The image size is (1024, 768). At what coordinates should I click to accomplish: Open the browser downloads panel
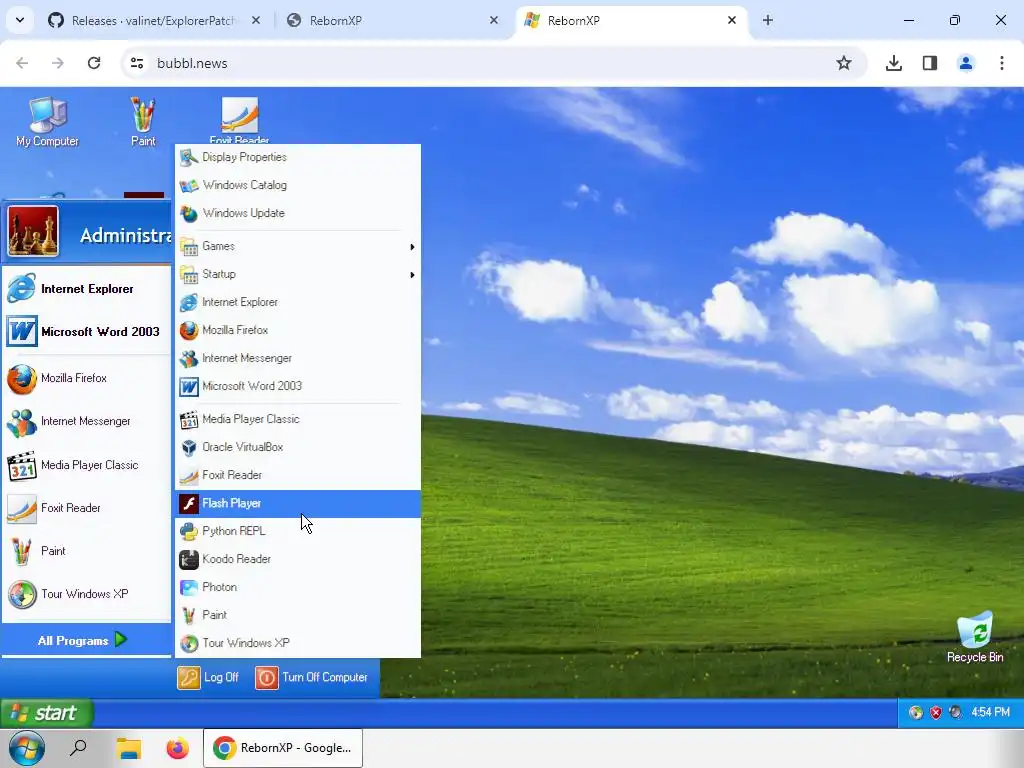(894, 63)
